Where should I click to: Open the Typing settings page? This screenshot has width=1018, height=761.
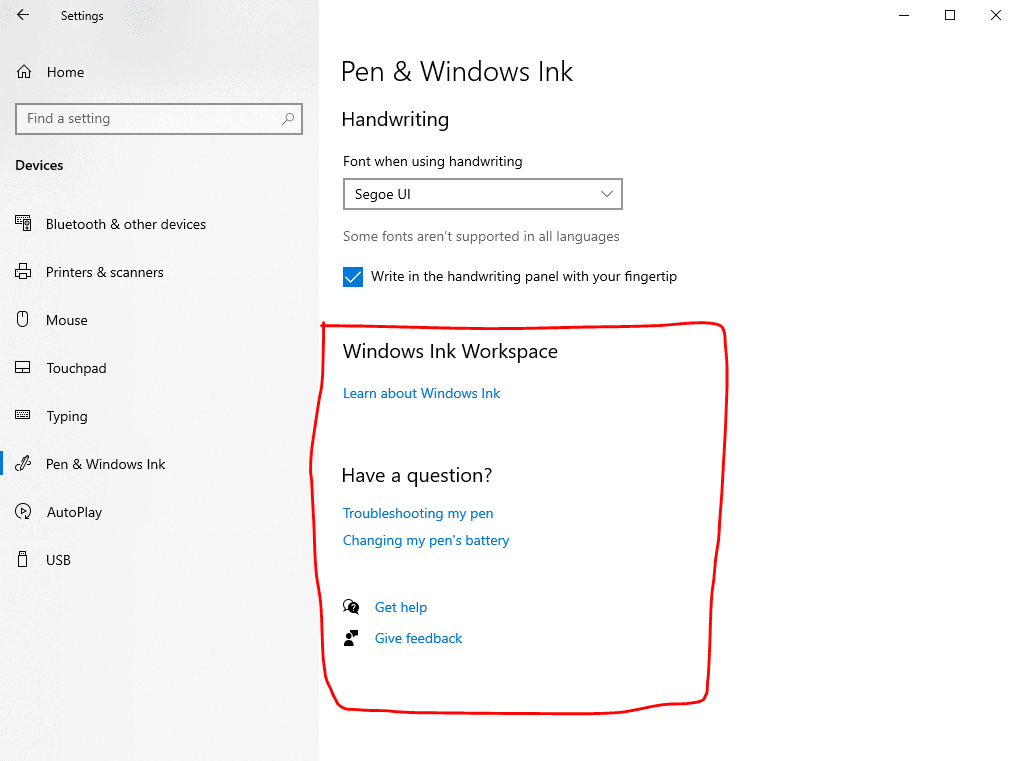tap(67, 416)
